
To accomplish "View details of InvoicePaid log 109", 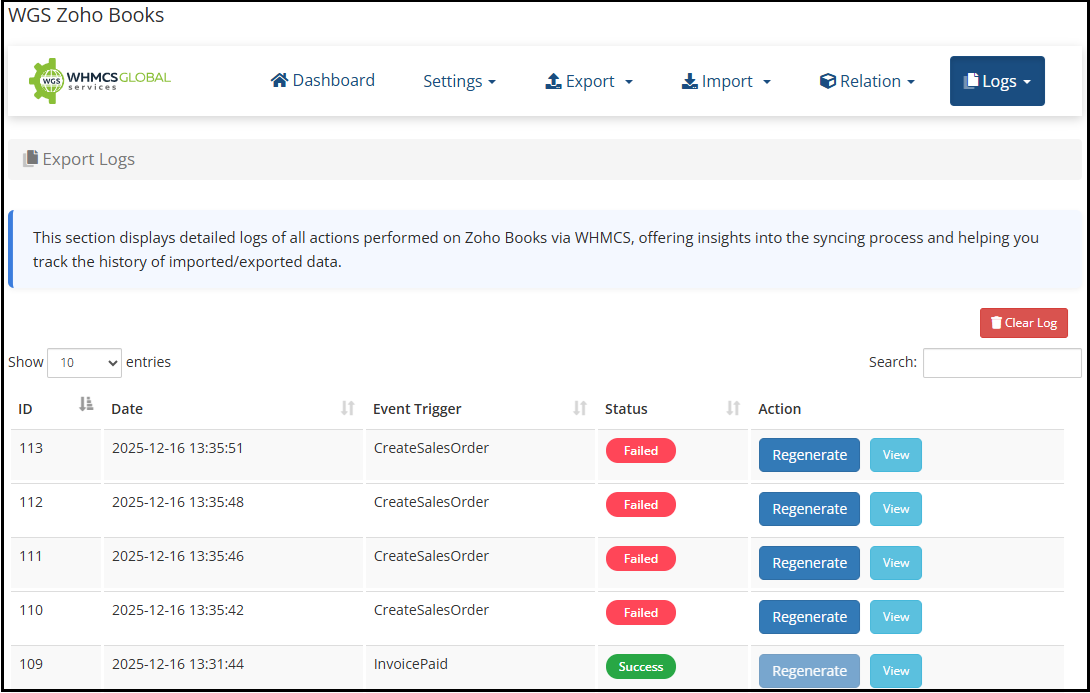I will (x=895, y=671).
